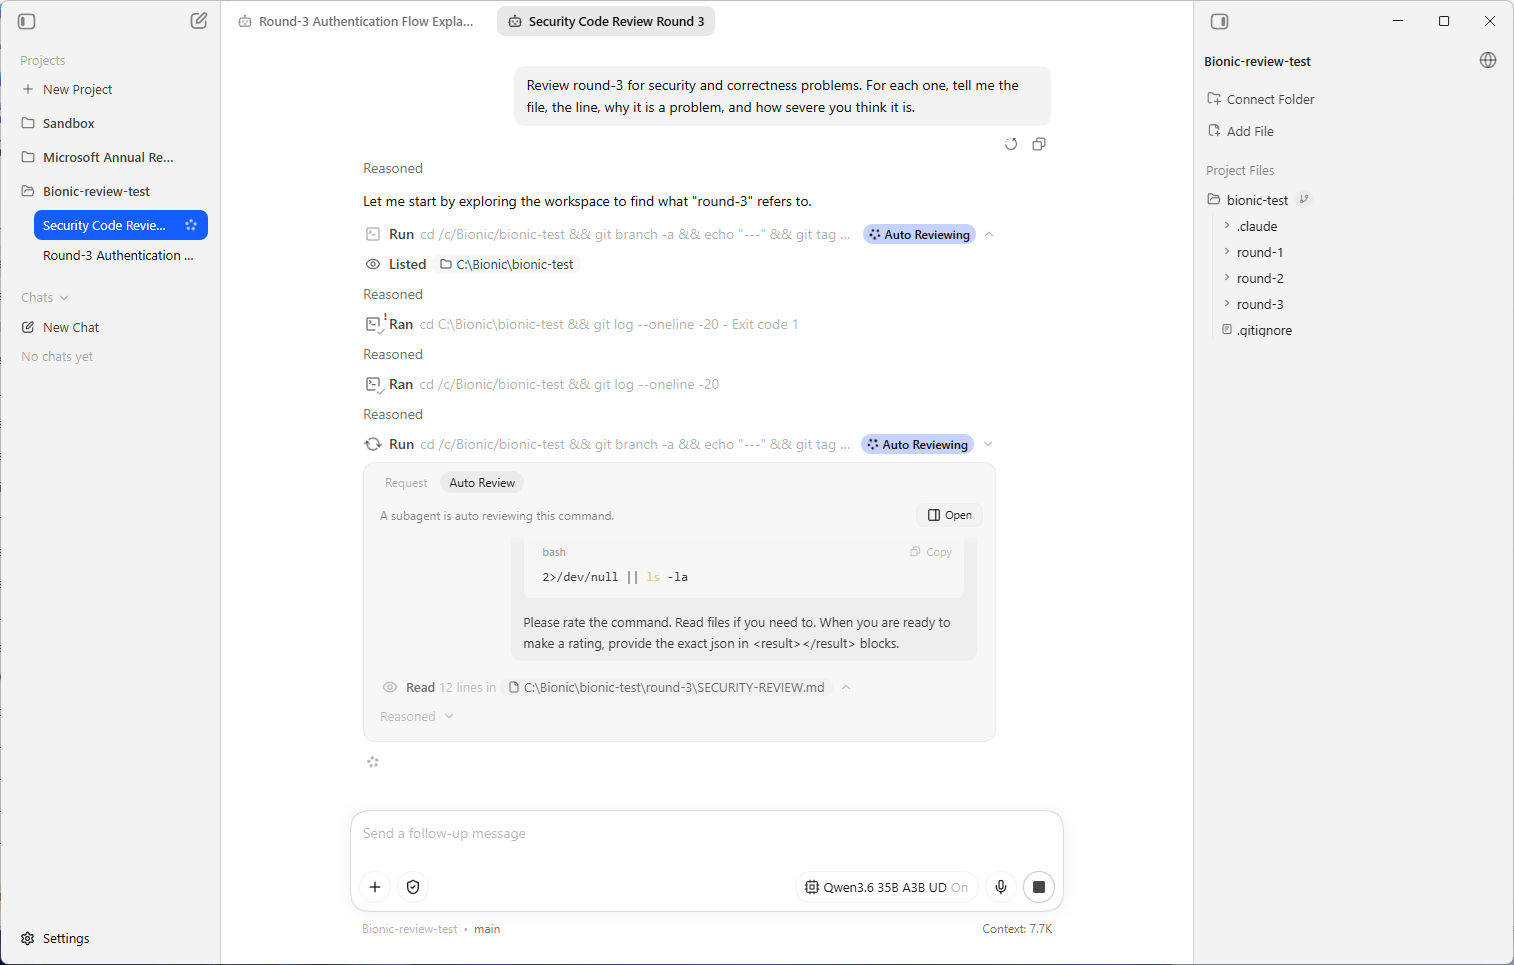The height and width of the screenshot is (965, 1514).
Task: Toggle the Qwen3.6 35B A3B model selector
Action: [886, 887]
